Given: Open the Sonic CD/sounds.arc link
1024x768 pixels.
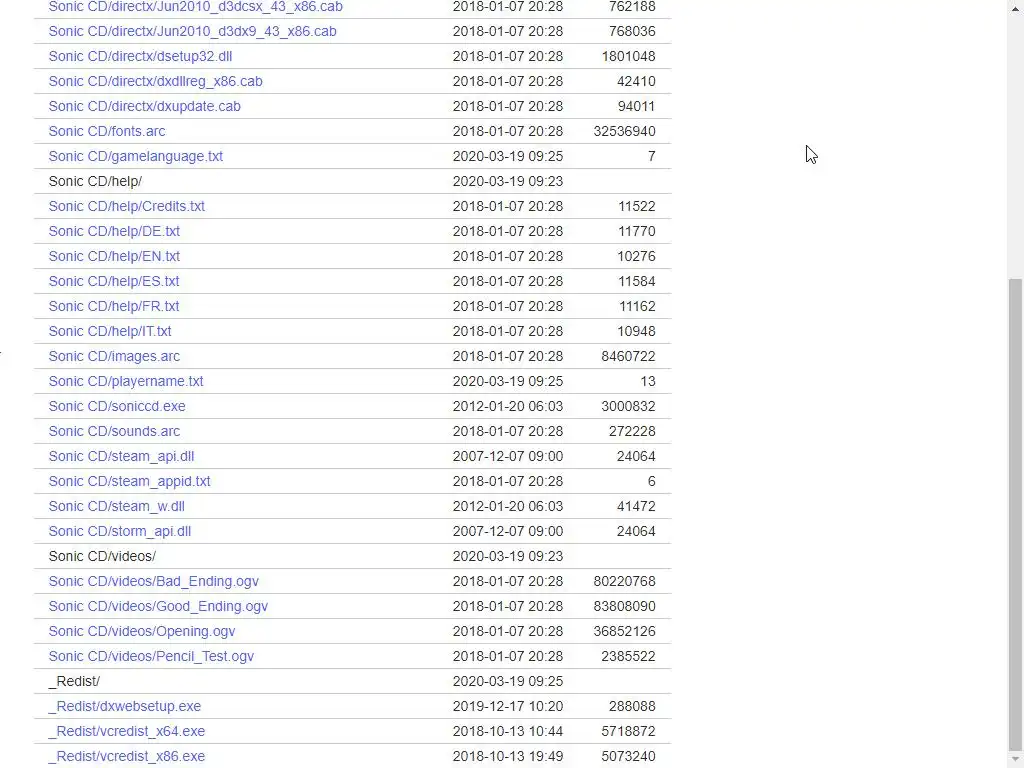Looking at the screenshot, I should coord(114,432).
